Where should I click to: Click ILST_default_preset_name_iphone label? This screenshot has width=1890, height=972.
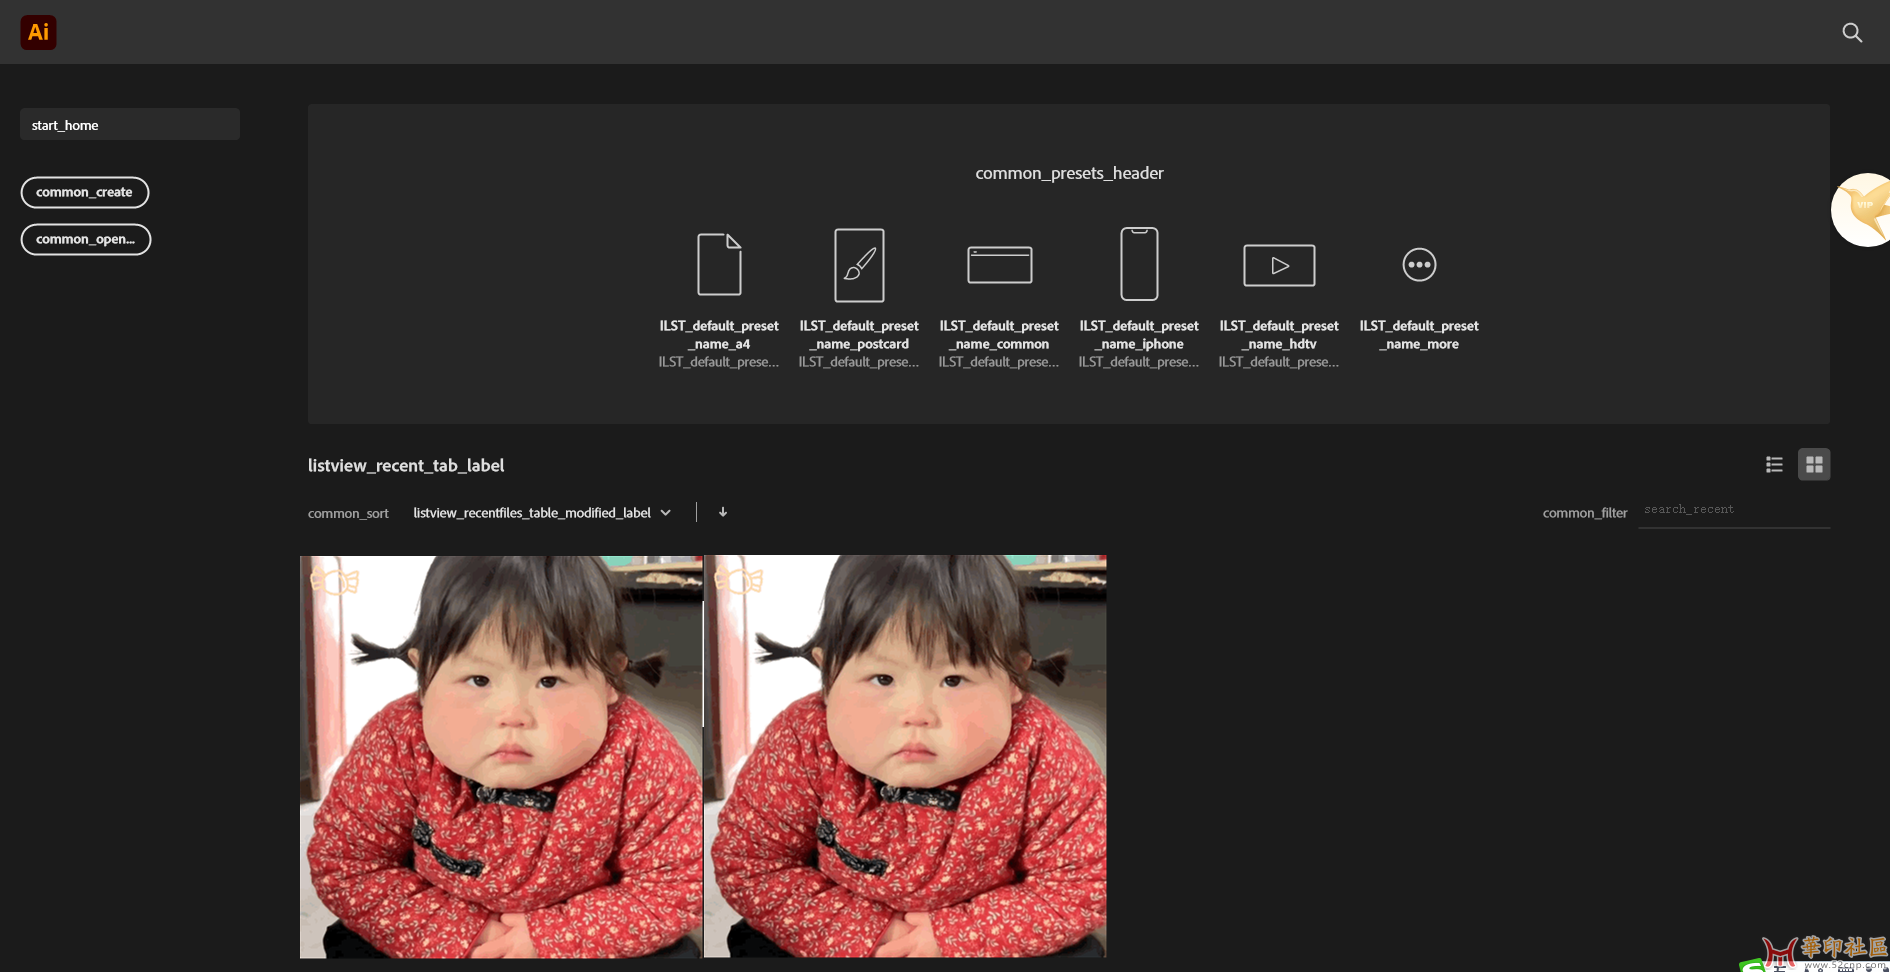click(1139, 335)
